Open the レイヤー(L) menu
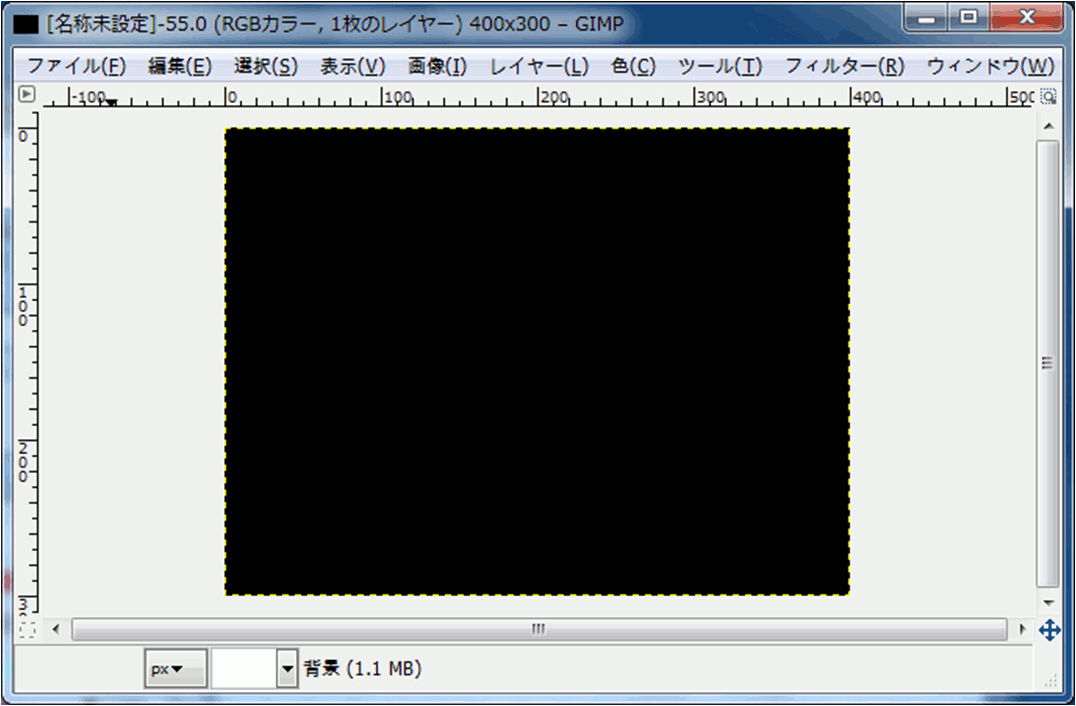The height and width of the screenshot is (706, 1076). click(x=539, y=67)
